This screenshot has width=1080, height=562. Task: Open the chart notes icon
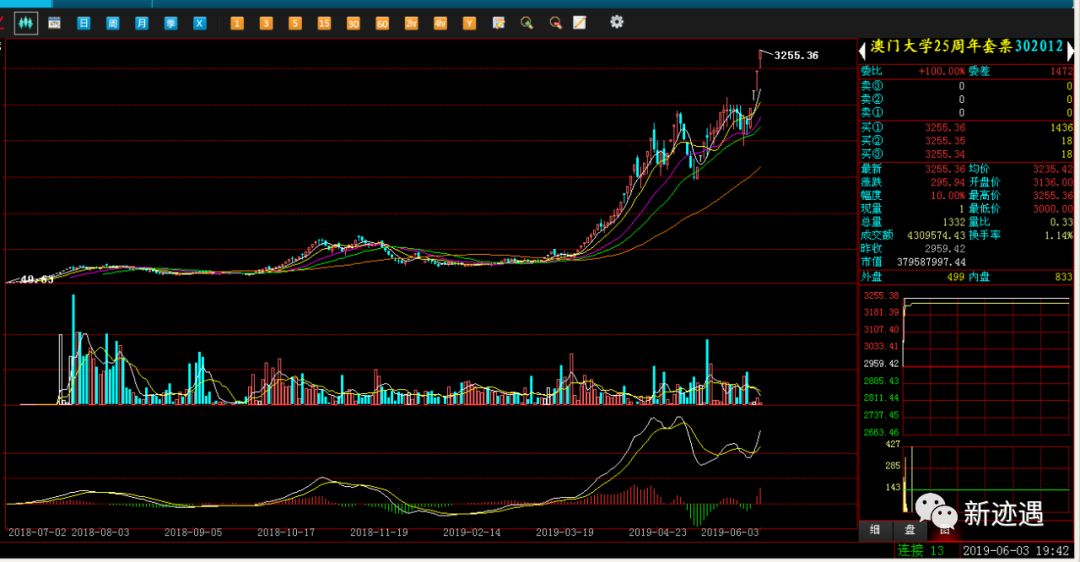coord(499,23)
